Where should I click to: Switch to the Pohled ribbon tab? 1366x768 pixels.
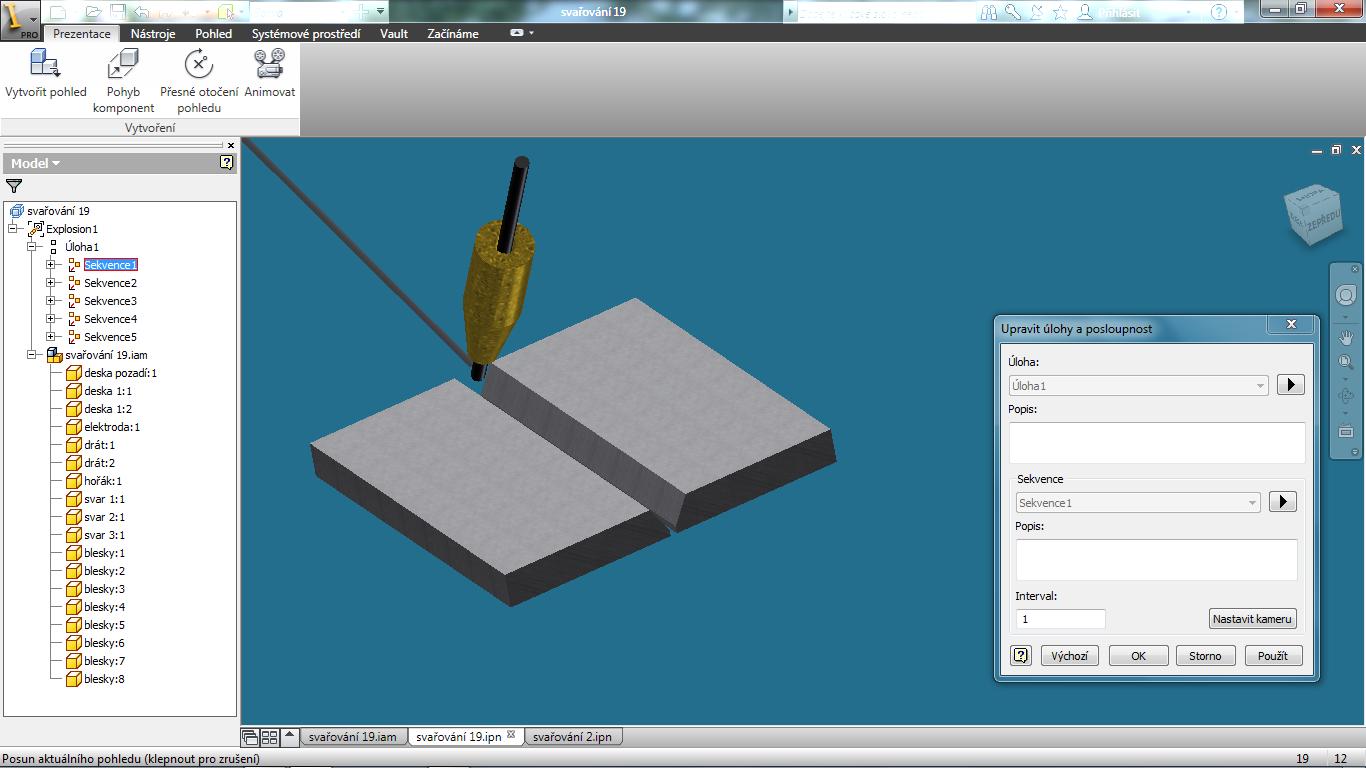point(214,33)
